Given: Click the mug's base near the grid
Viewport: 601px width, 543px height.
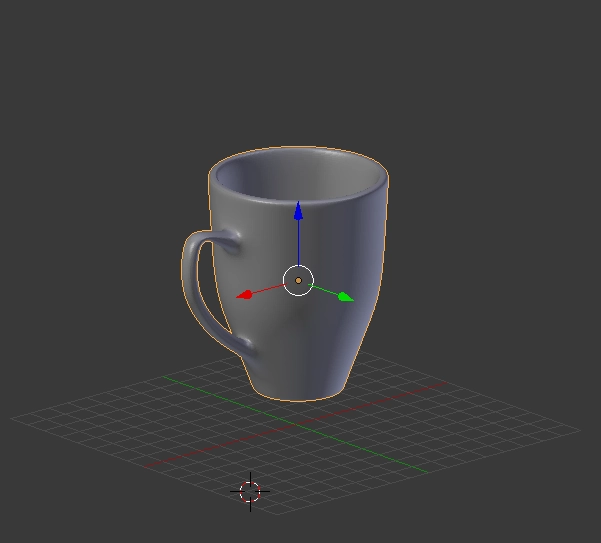Looking at the screenshot, I should [298, 388].
